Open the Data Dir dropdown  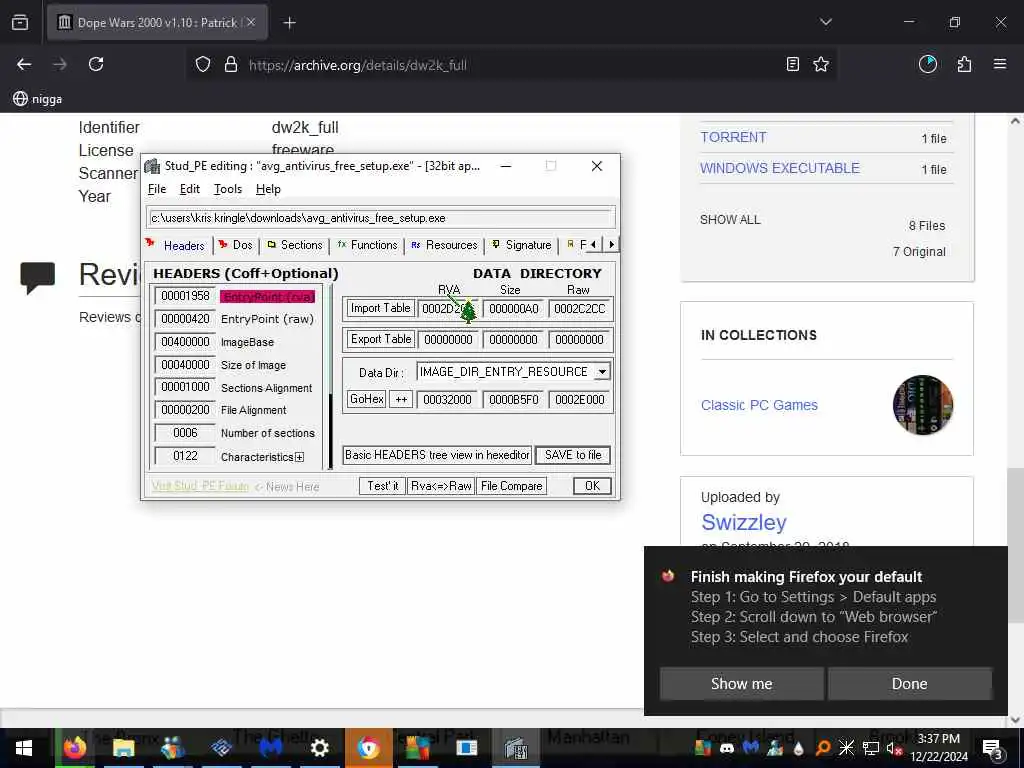(602, 372)
